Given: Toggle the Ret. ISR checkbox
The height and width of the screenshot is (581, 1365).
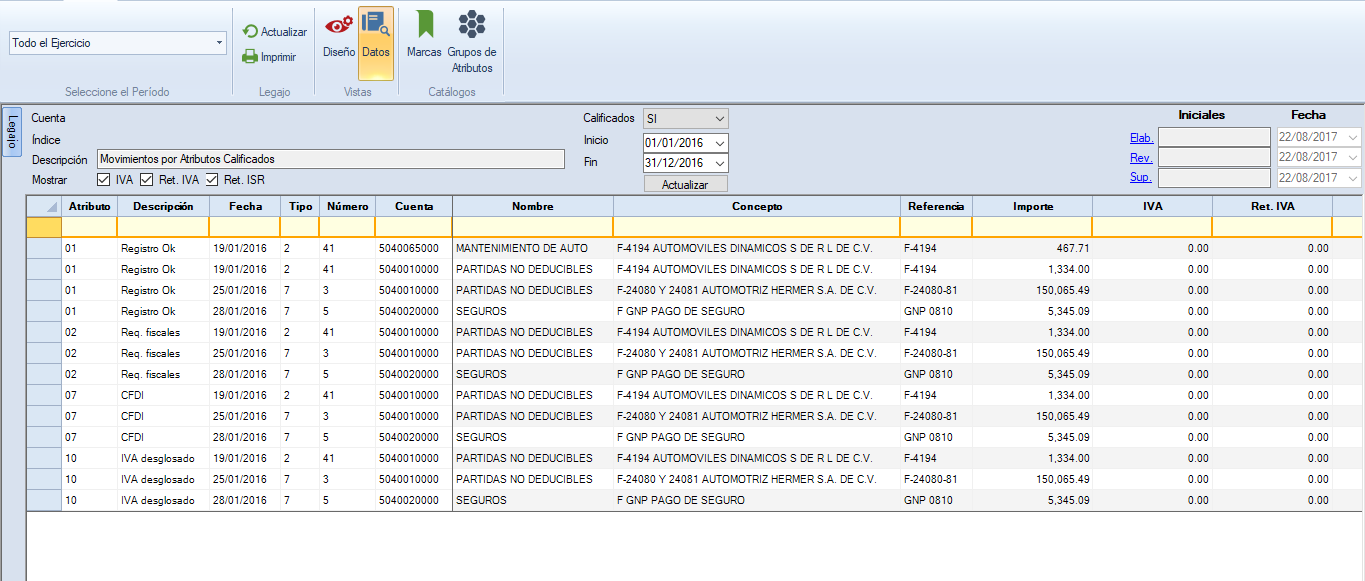Looking at the screenshot, I should click(x=212, y=180).
